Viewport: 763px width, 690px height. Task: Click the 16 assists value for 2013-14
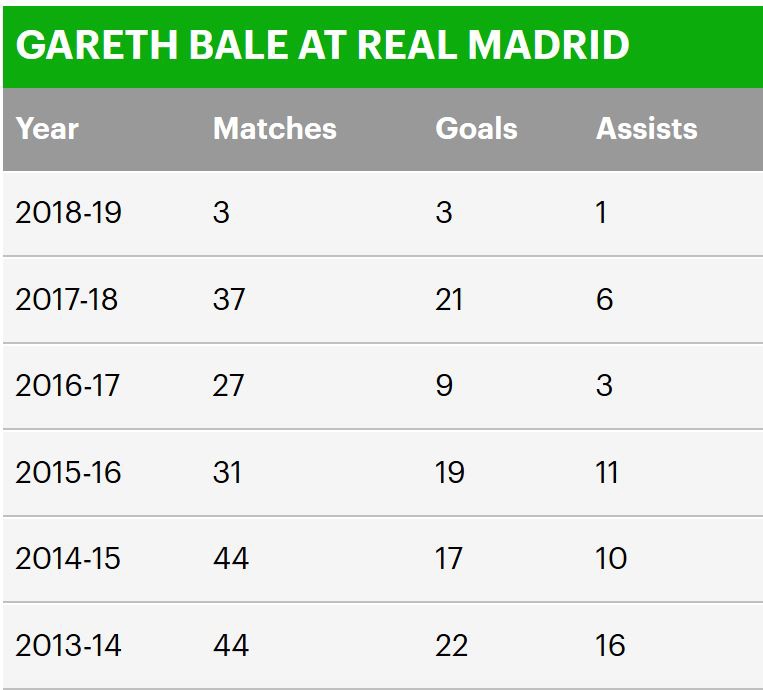click(x=611, y=645)
